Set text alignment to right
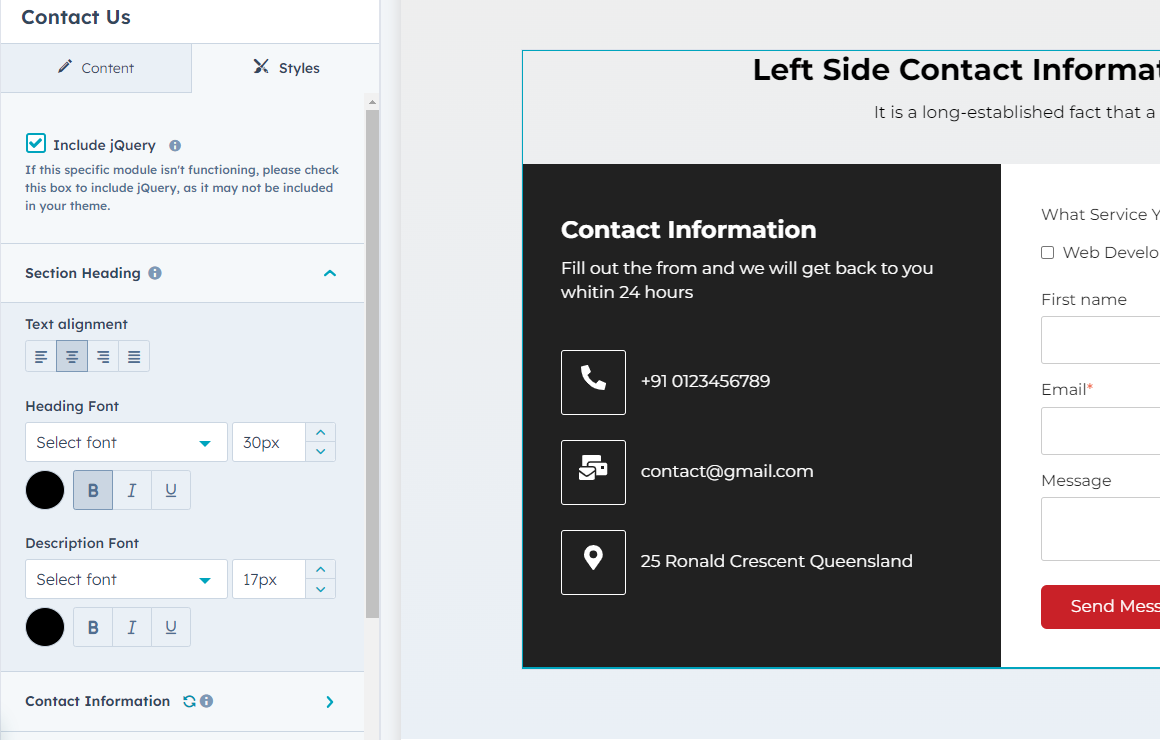The width and height of the screenshot is (1160, 740). [x=103, y=357]
